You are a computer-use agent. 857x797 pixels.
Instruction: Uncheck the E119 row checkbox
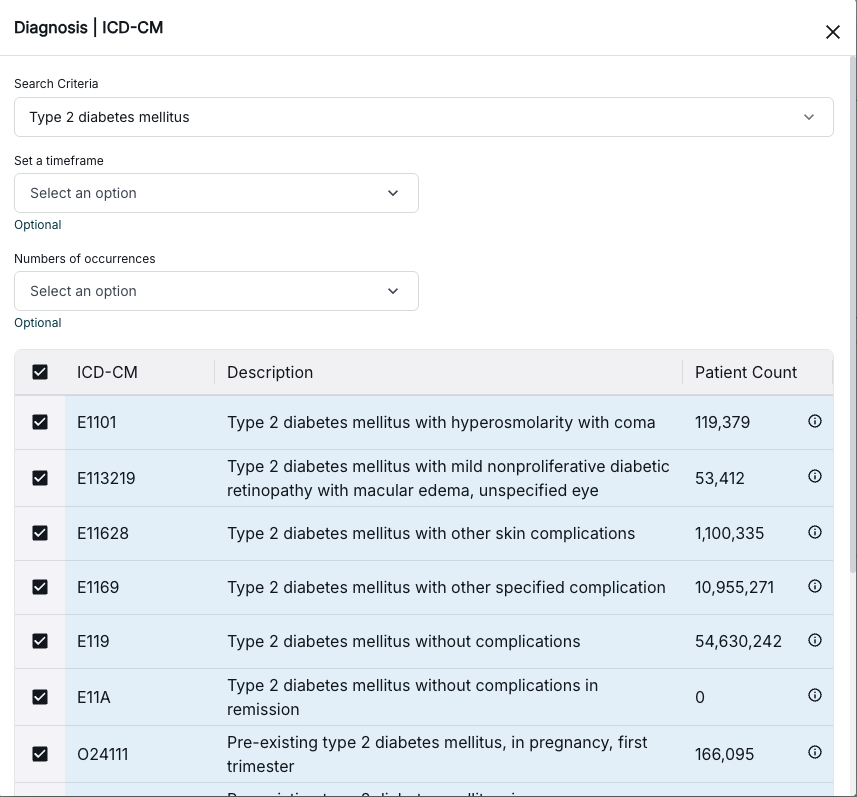[x=40, y=641]
